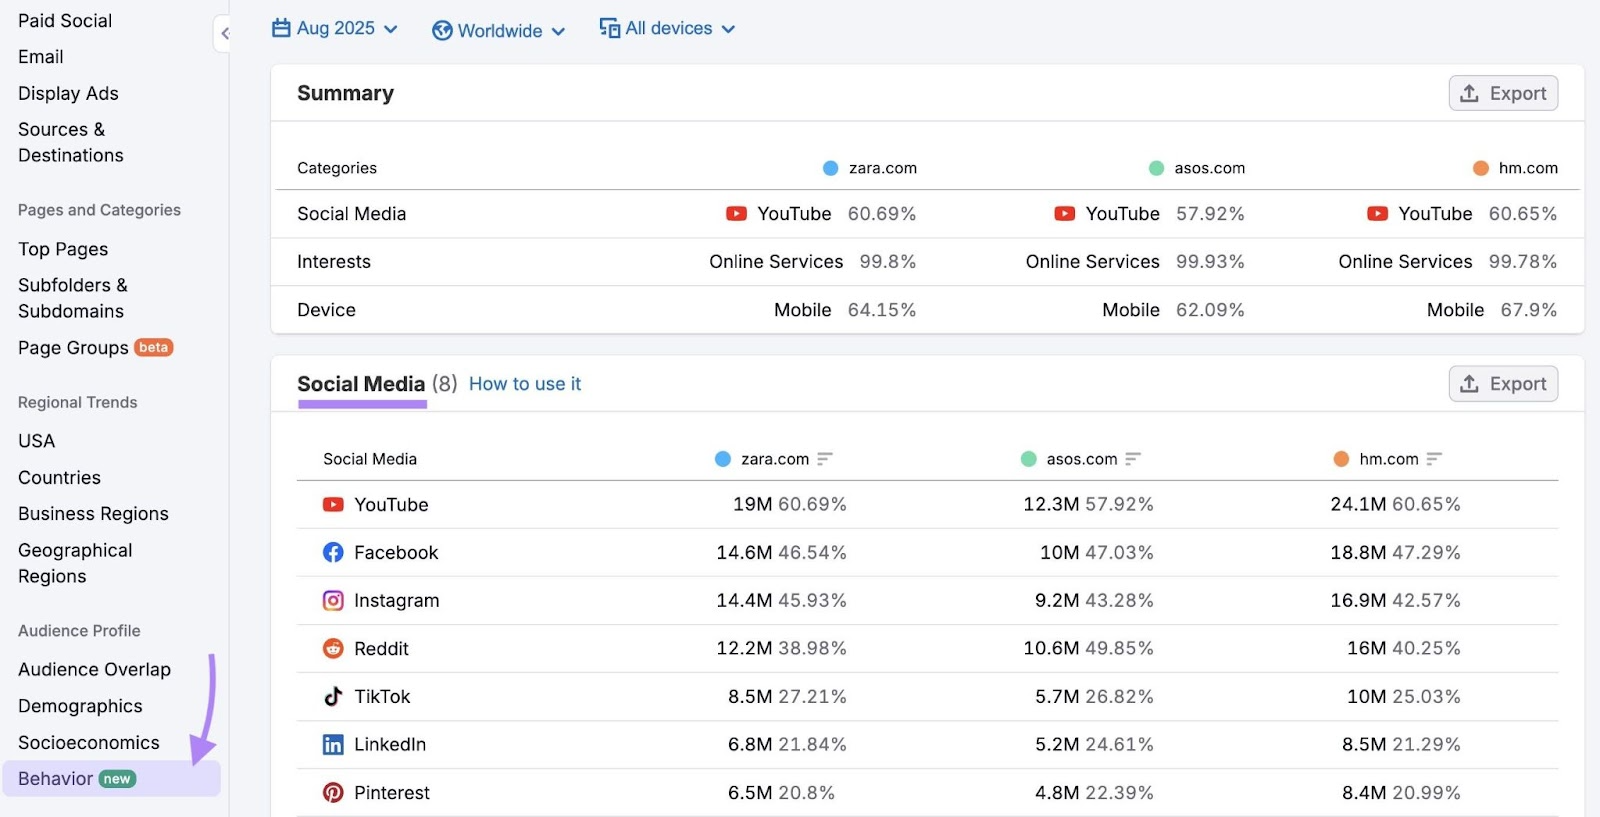Click the TikTok icon in the table
The height and width of the screenshot is (817, 1600).
(333, 697)
